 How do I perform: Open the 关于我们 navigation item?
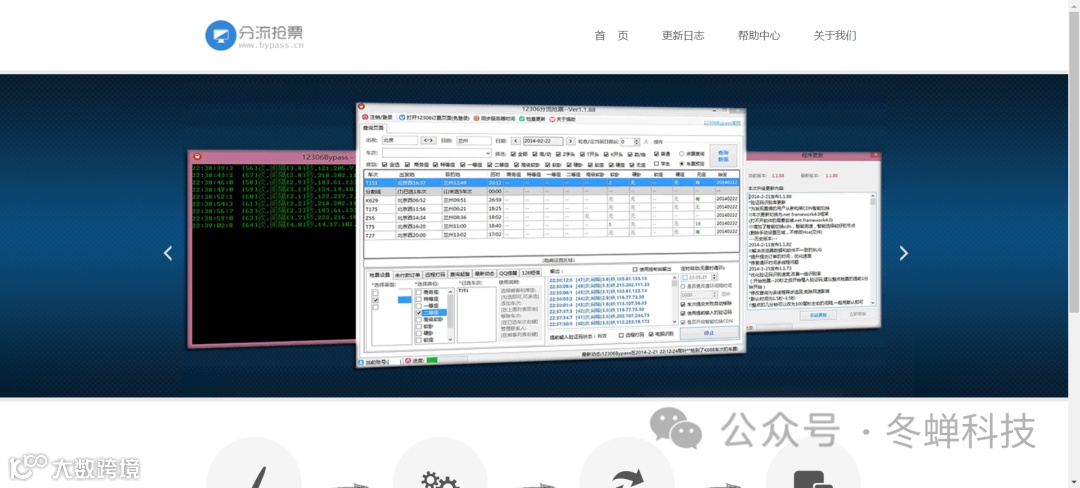[834, 36]
